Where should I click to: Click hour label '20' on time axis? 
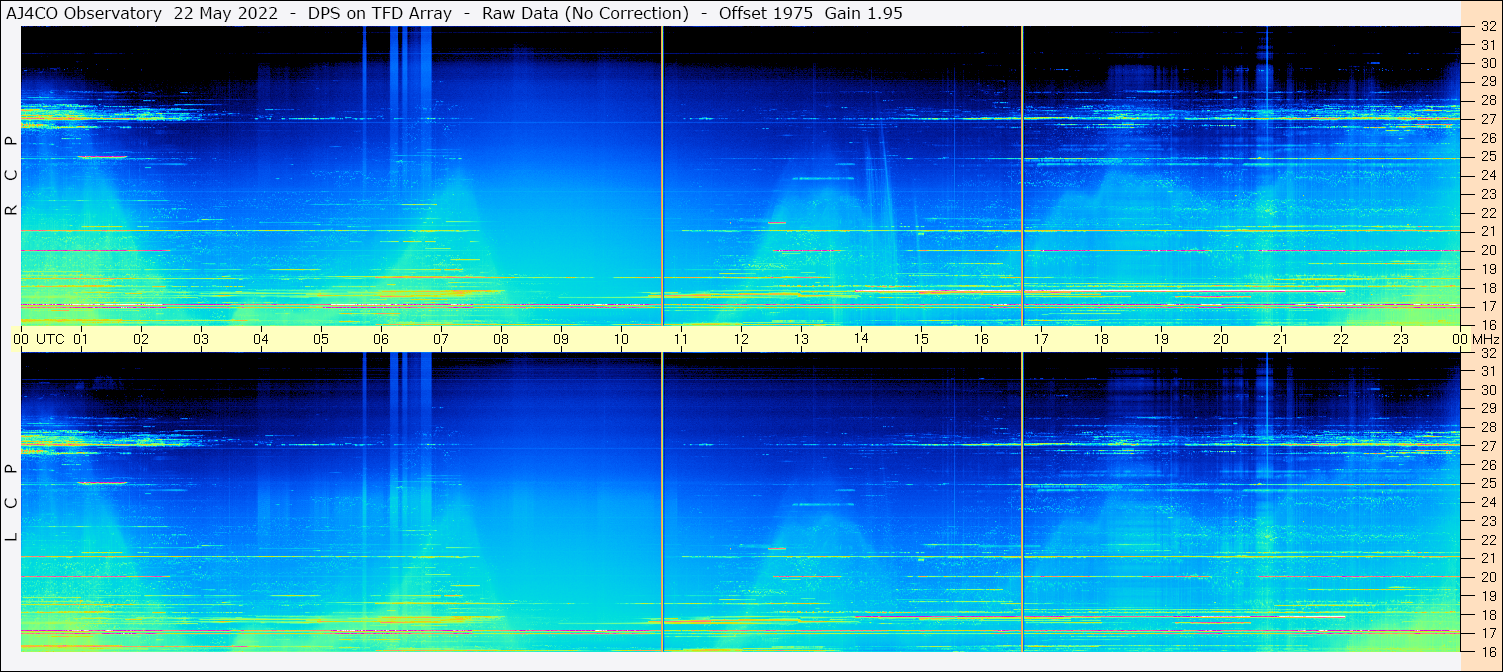[1221, 339]
